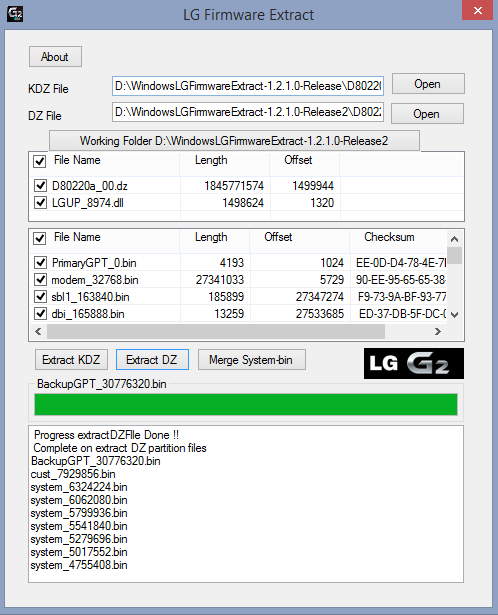Image resolution: width=498 pixels, height=615 pixels.
Task: Uncheck D80220a_00.dz checkbox
Action: point(40,185)
